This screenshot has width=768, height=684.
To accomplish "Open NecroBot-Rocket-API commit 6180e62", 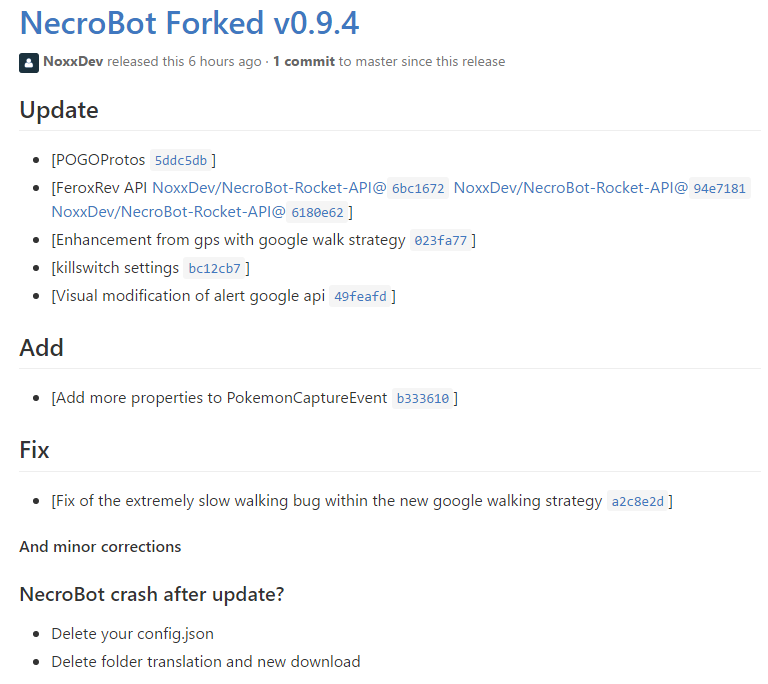I will (x=317, y=213).
